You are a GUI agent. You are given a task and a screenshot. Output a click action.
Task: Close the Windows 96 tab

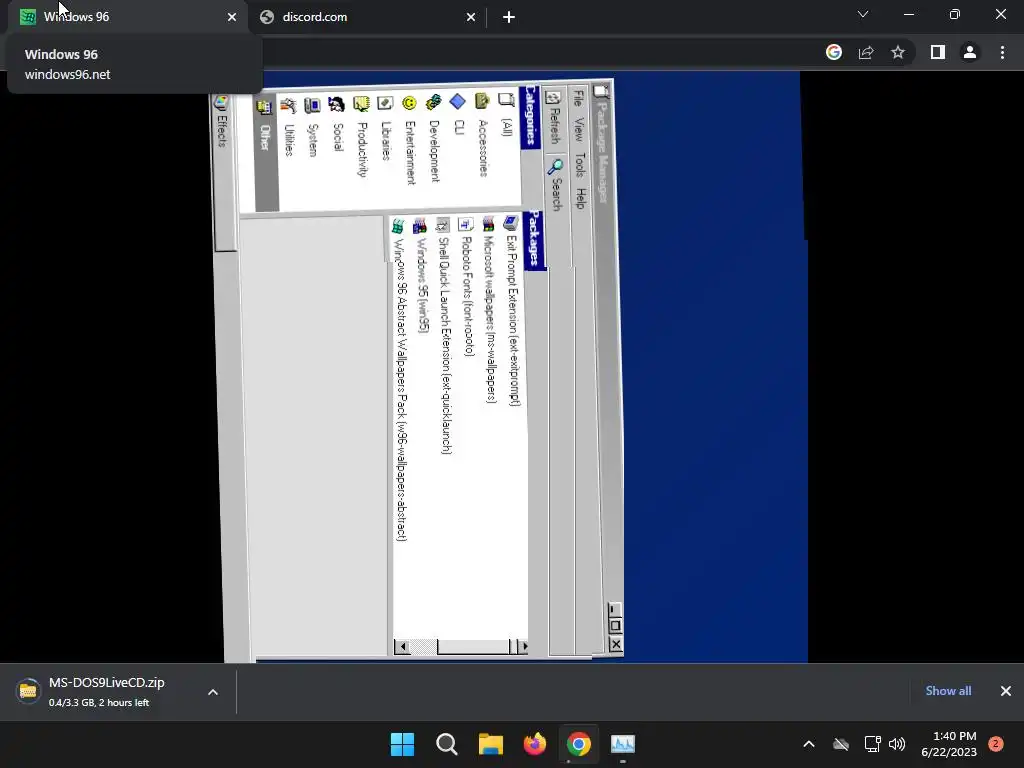point(232,18)
